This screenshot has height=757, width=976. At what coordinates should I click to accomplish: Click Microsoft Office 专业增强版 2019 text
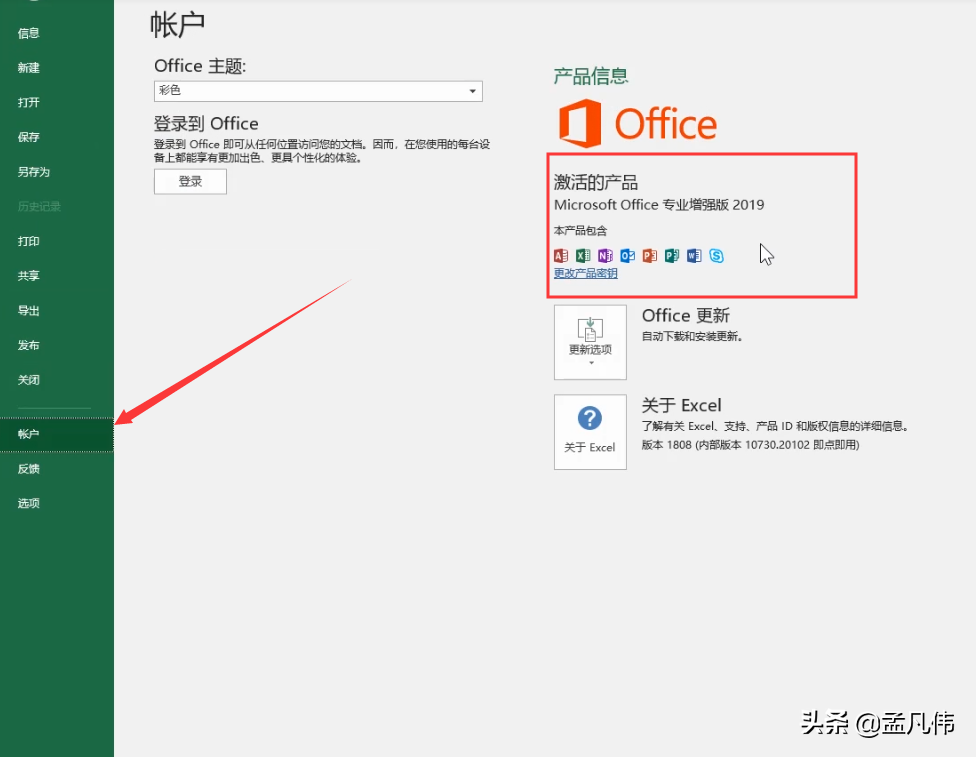tap(659, 205)
